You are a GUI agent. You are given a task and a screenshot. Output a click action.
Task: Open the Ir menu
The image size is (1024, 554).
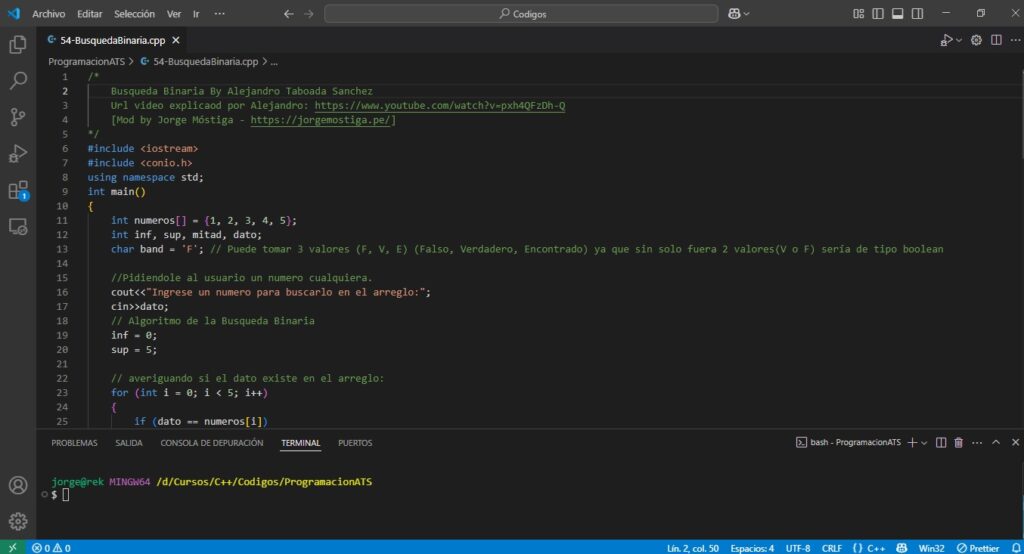pos(196,14)
